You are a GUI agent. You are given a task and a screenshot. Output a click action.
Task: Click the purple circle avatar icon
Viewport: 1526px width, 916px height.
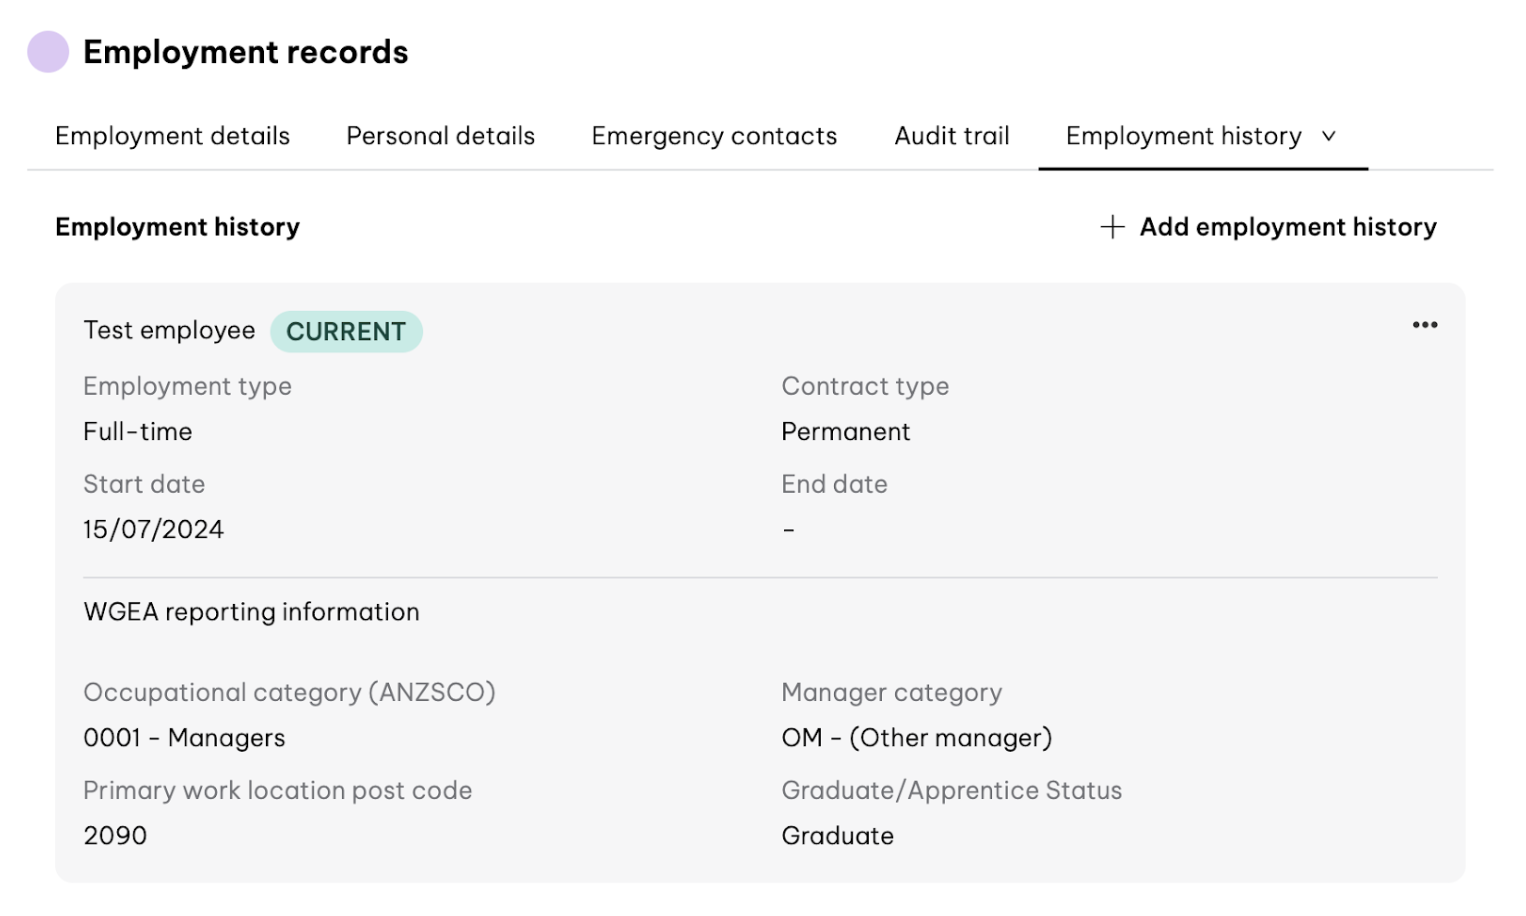(48, 52)
